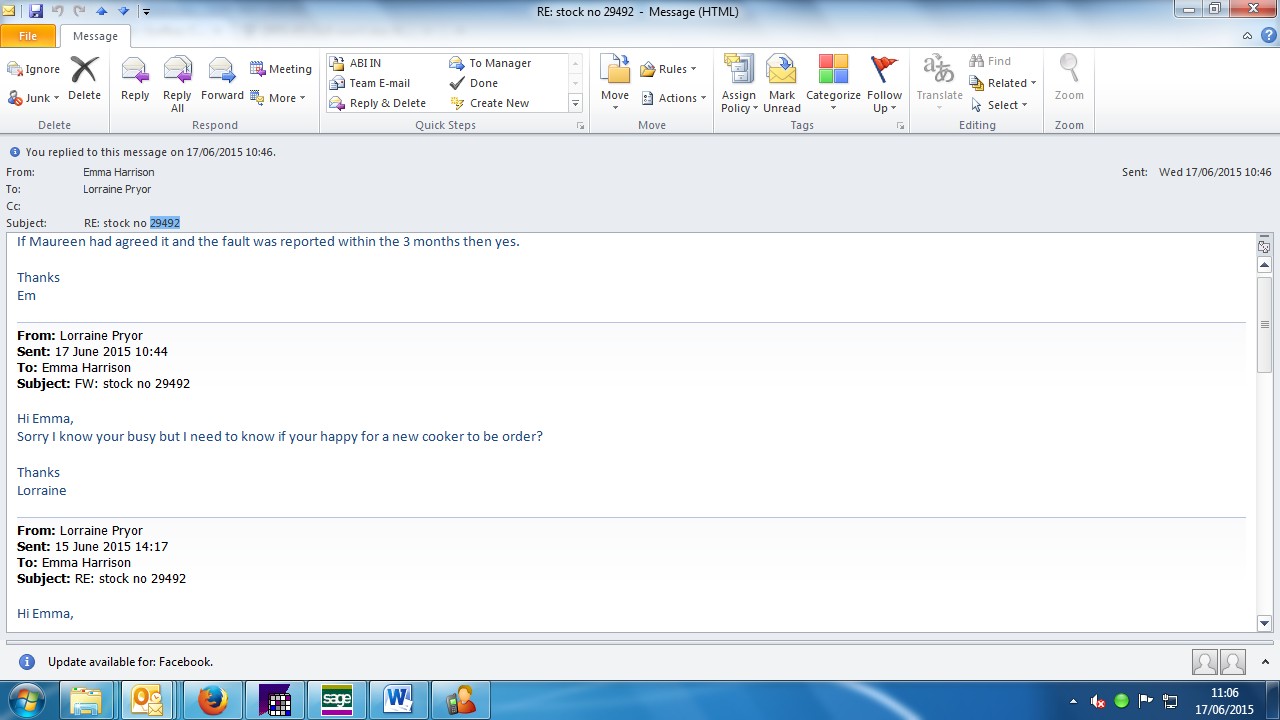
Task: Click the scroll down arrow of the message body
Action: pos(1264,623)
